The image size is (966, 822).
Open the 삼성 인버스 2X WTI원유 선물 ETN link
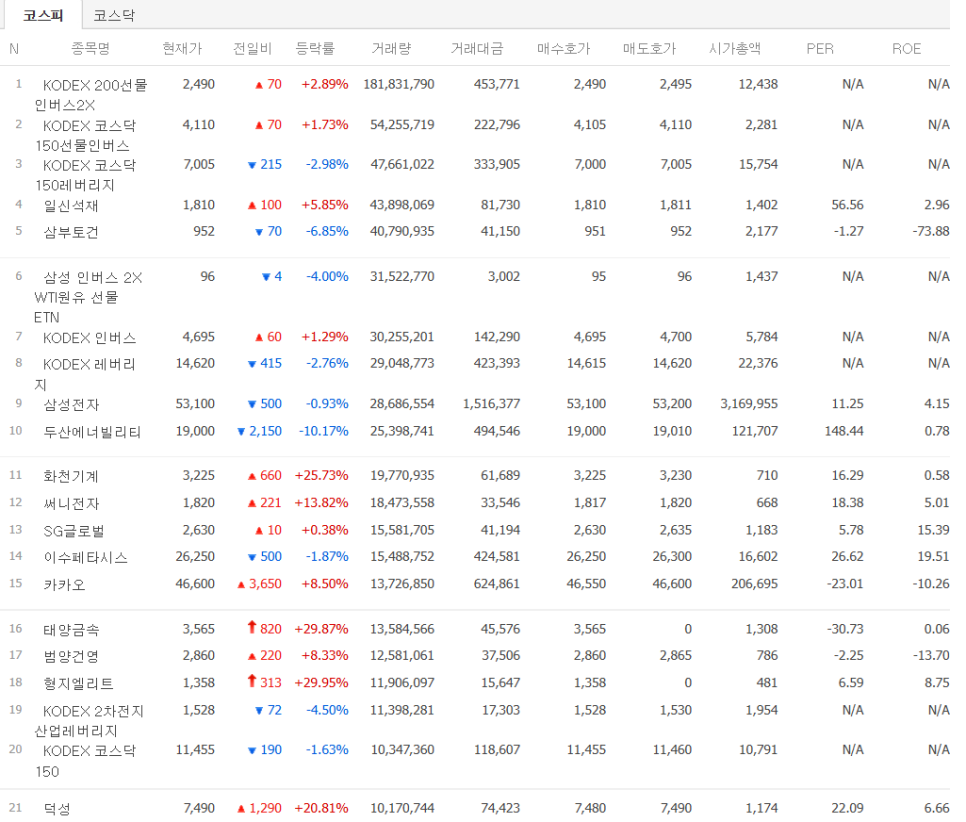(88, 297)
